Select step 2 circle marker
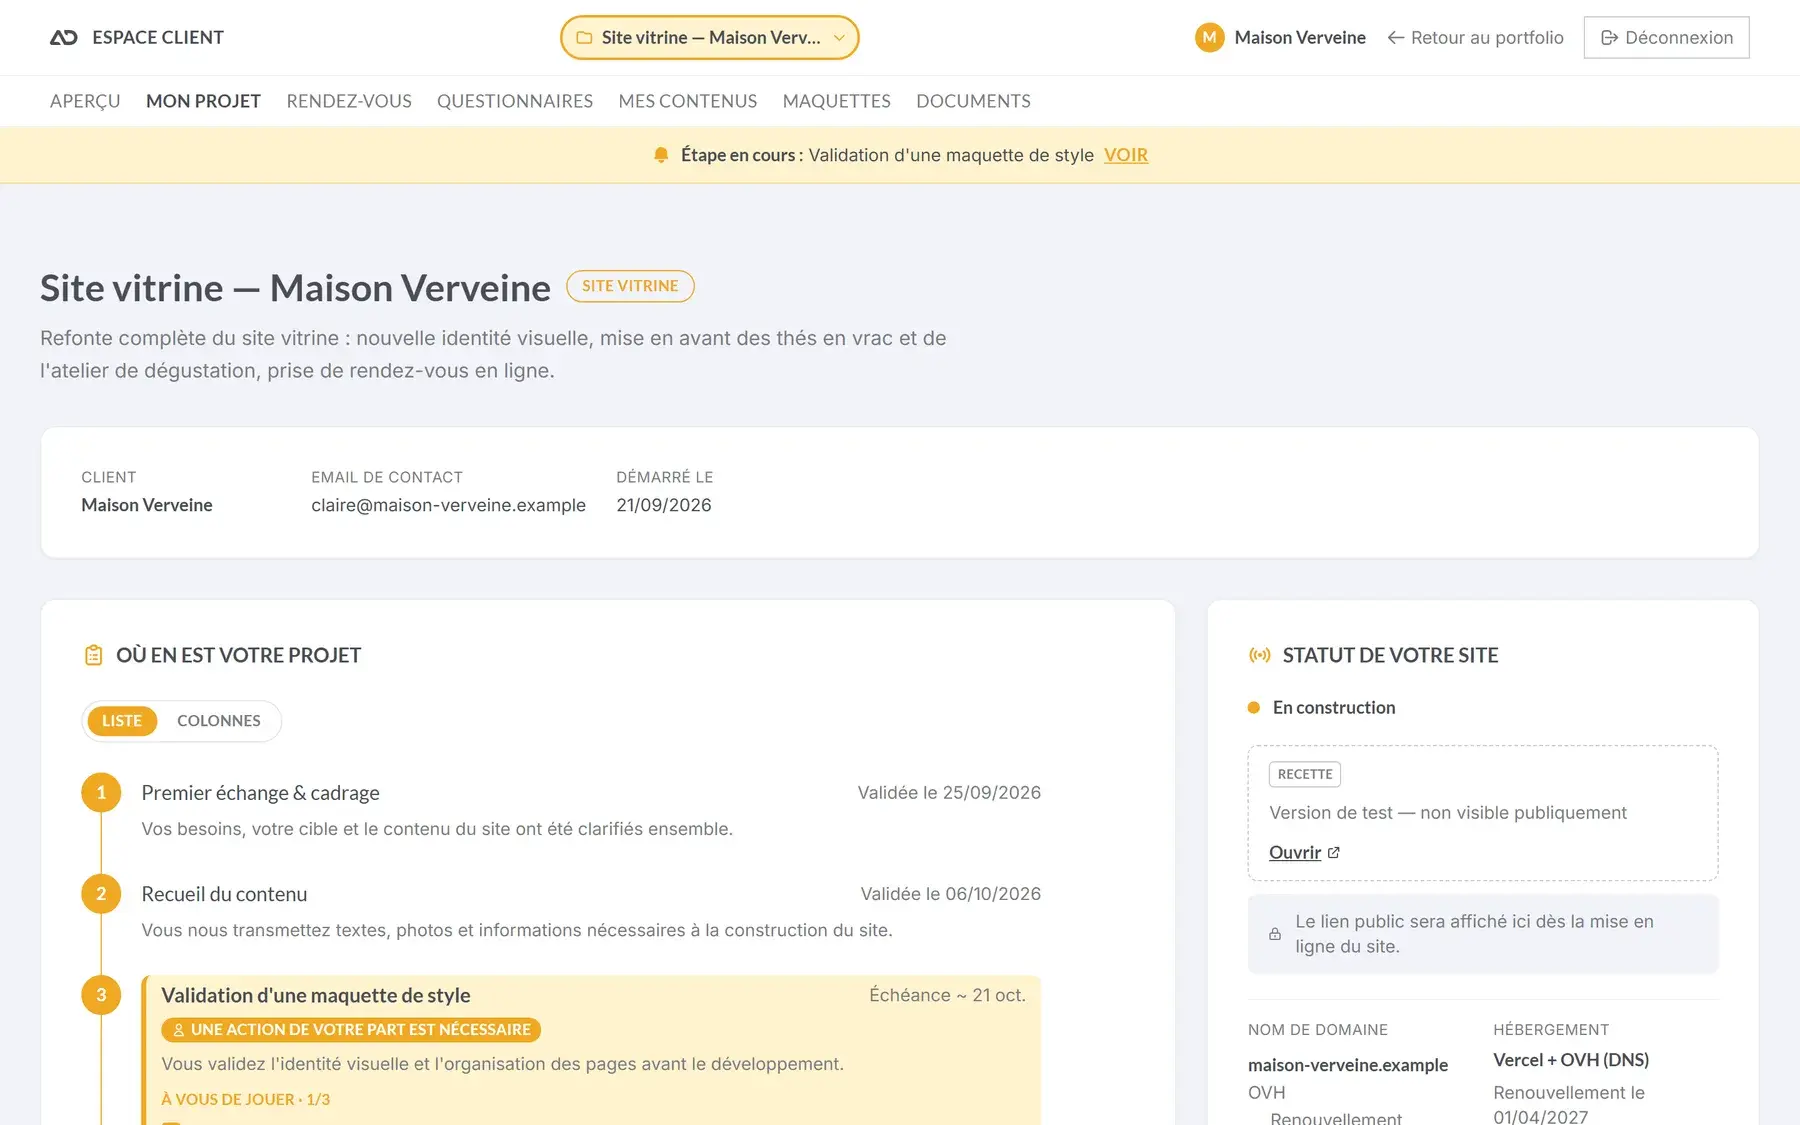 click(x=101, y=894)
